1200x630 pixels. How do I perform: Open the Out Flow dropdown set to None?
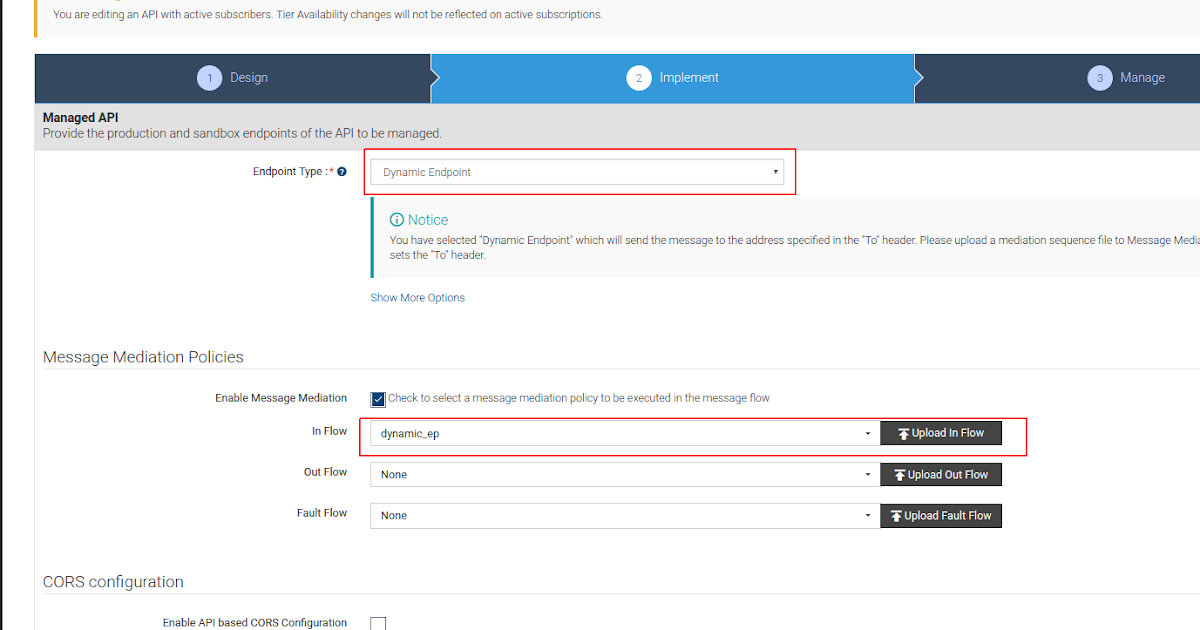(867, 474)
